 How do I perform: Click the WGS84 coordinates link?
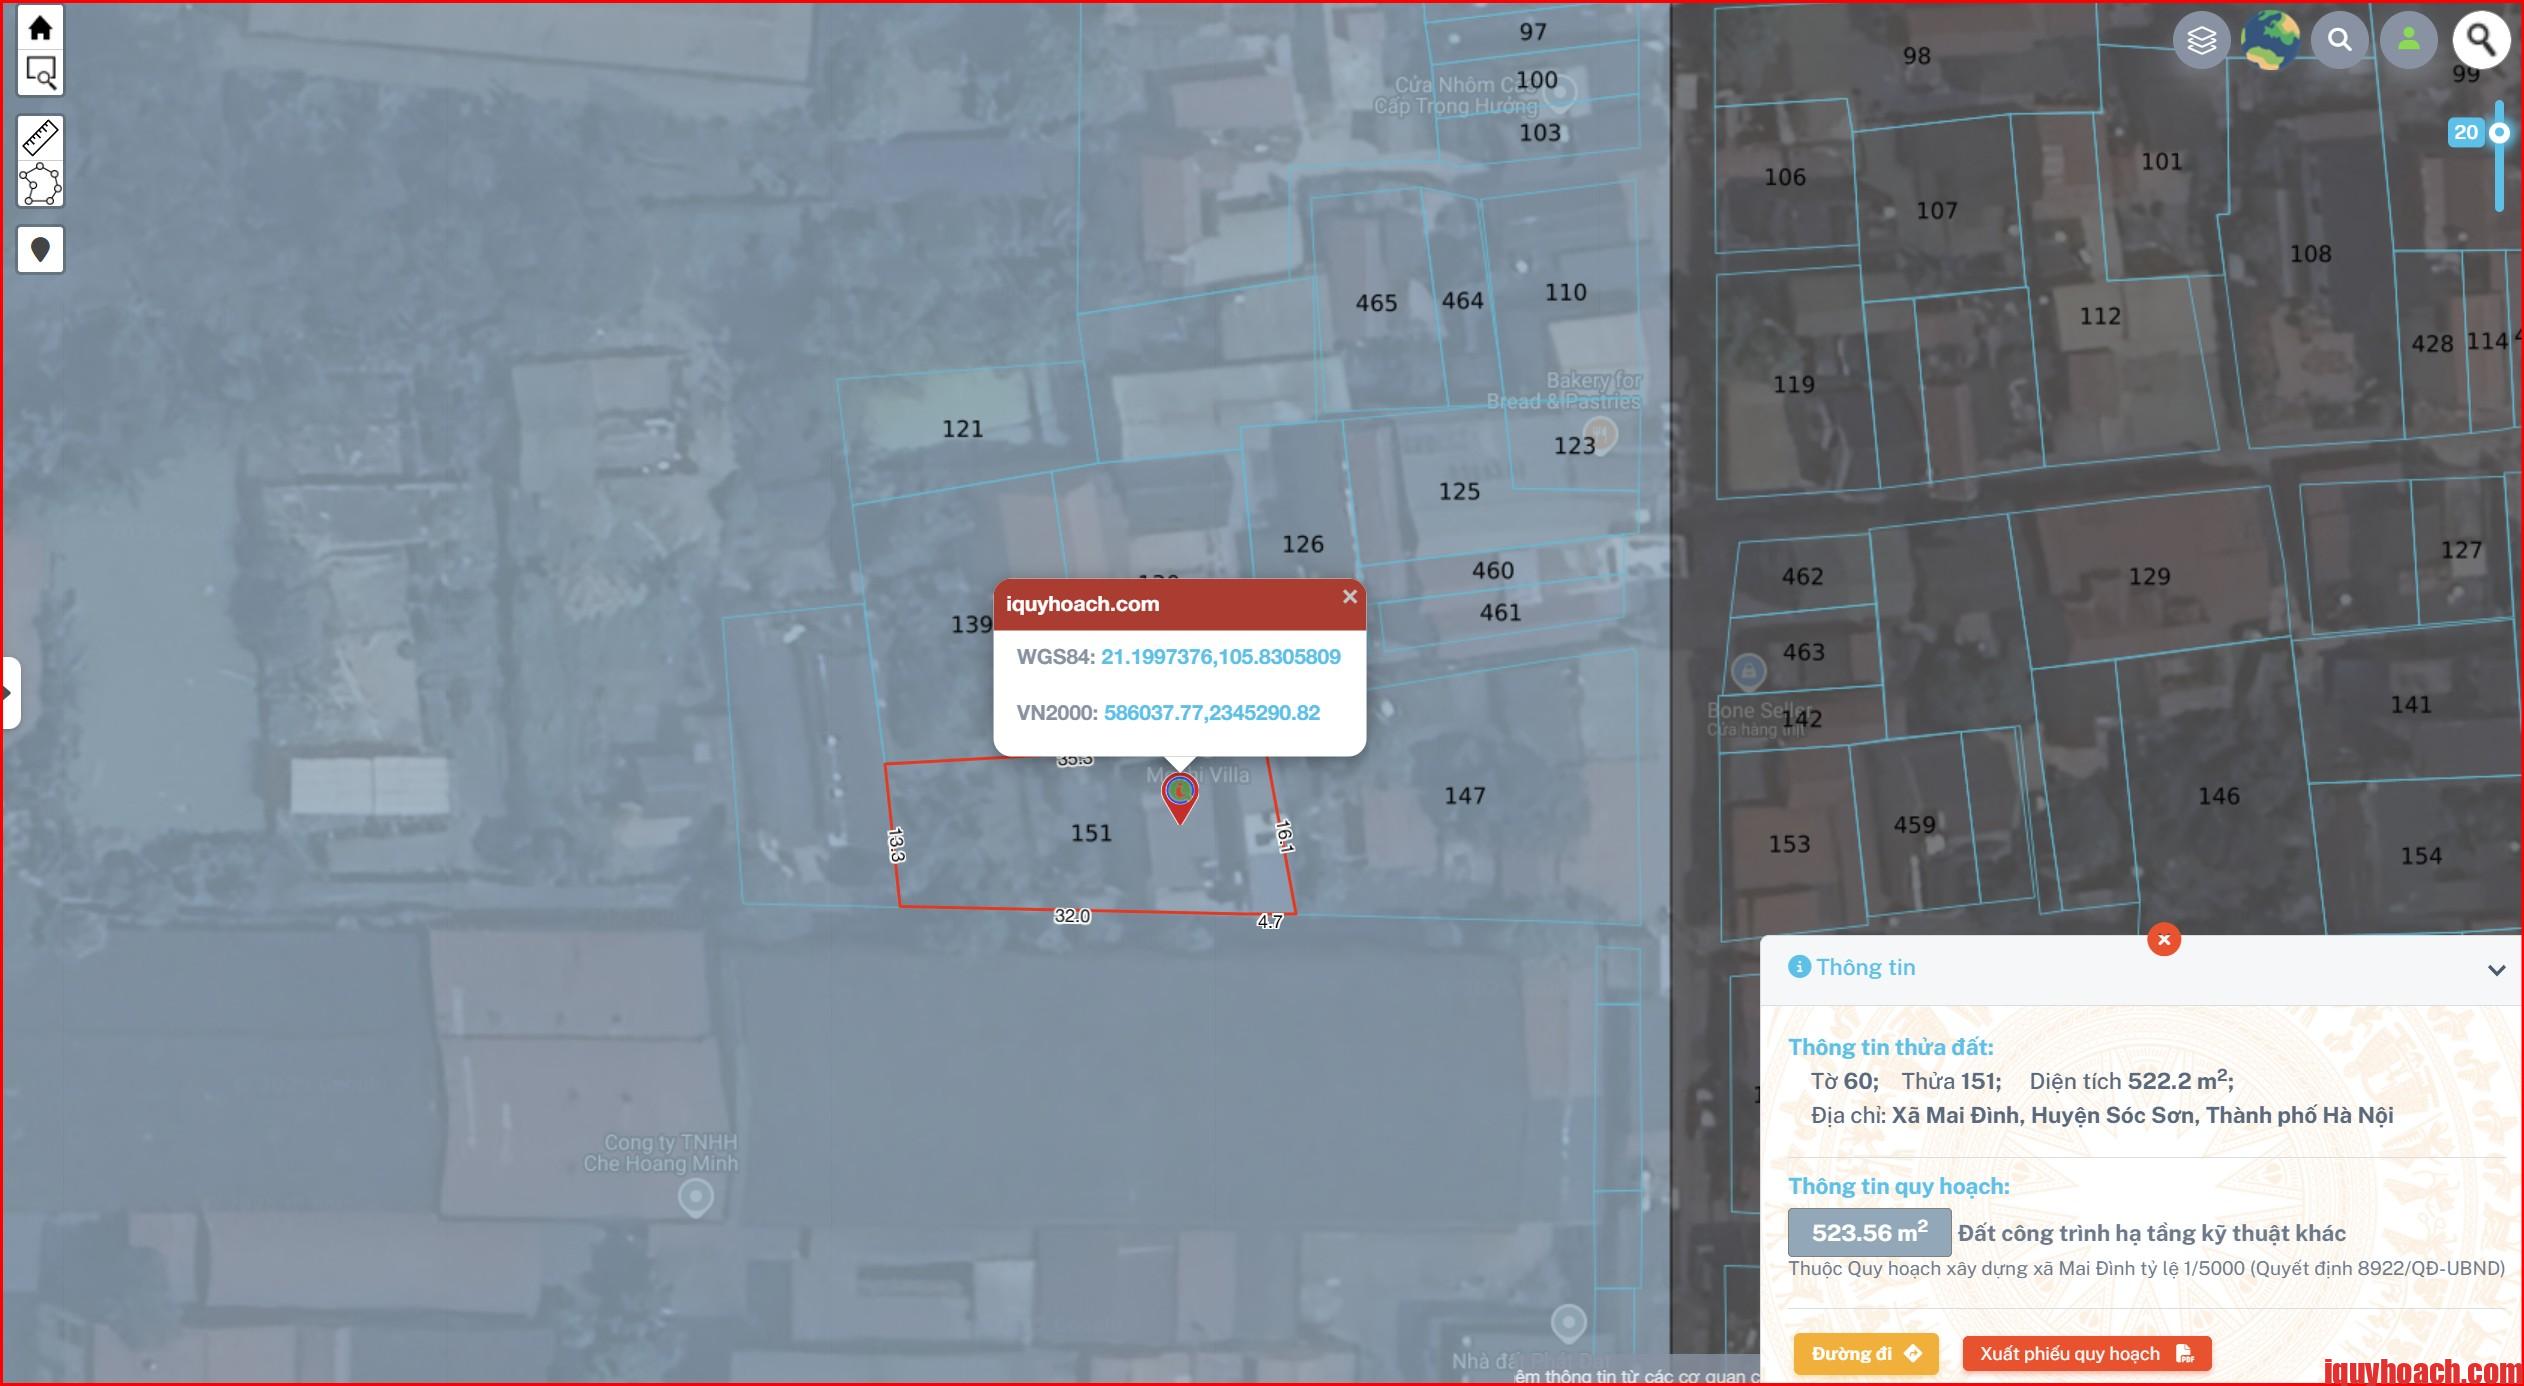coord(1220,657)
